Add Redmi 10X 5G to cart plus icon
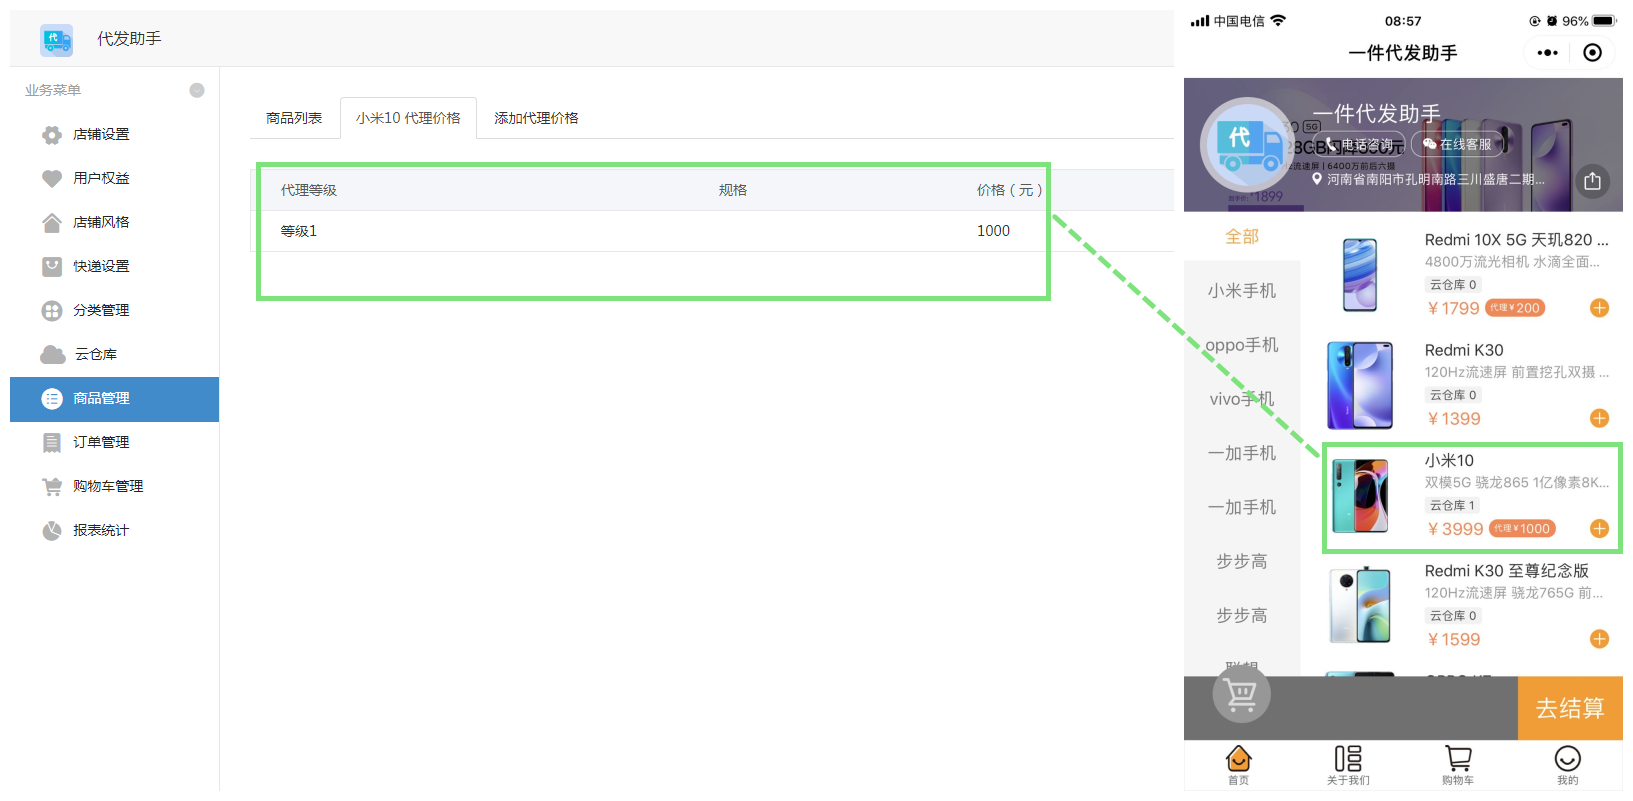This screenshot has height=801, width=1633. coord(1600,308)
